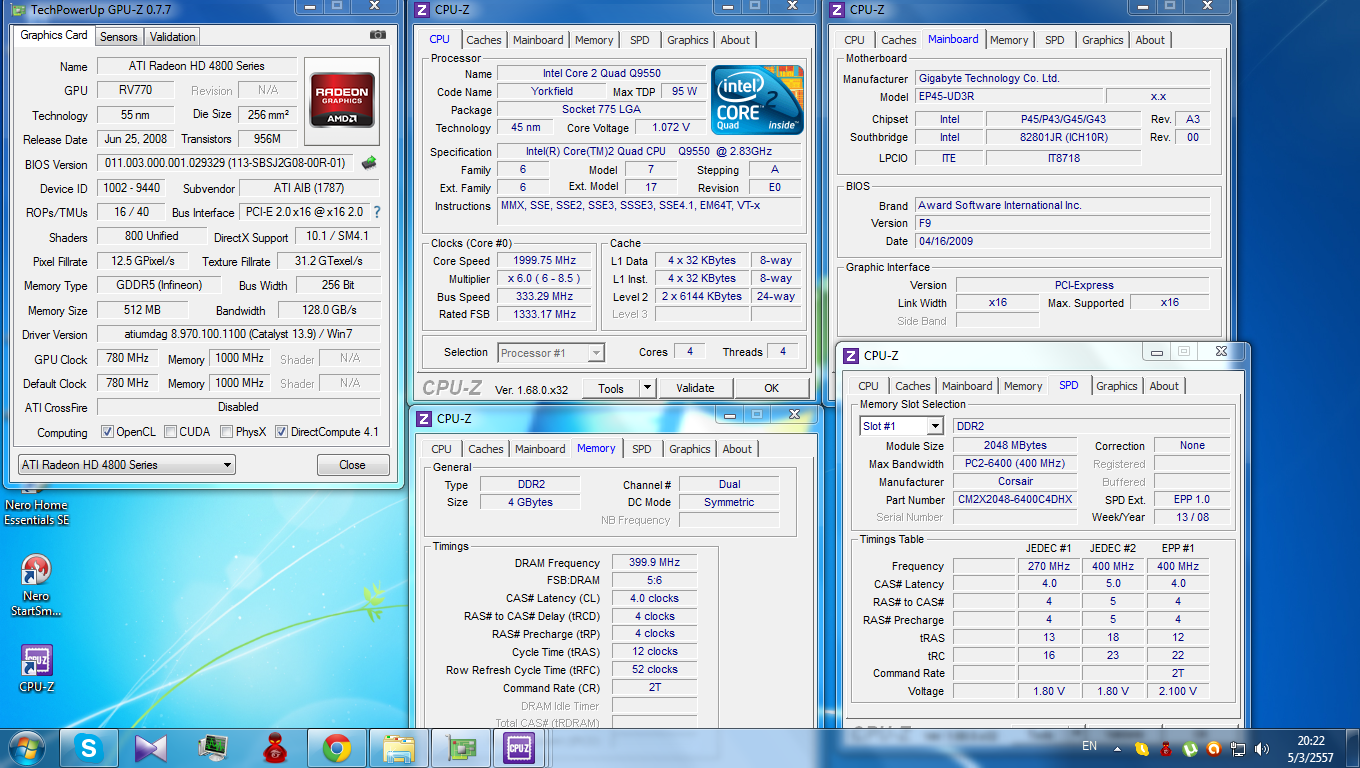The height and width of the screenshot is (768, 1360).
Task: Click the Validate button in CPU-Z
Action: [x=695, y=388]
